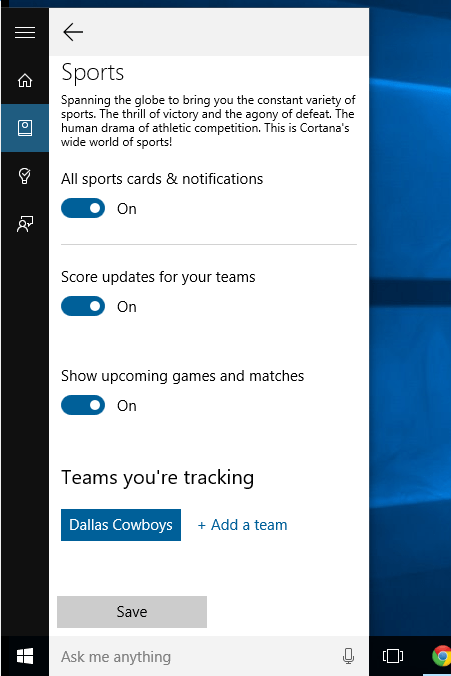The width and height of the screenshot is (451, 676).
Task: Turn off All sports cards & notifications
Action: (83, 208)
